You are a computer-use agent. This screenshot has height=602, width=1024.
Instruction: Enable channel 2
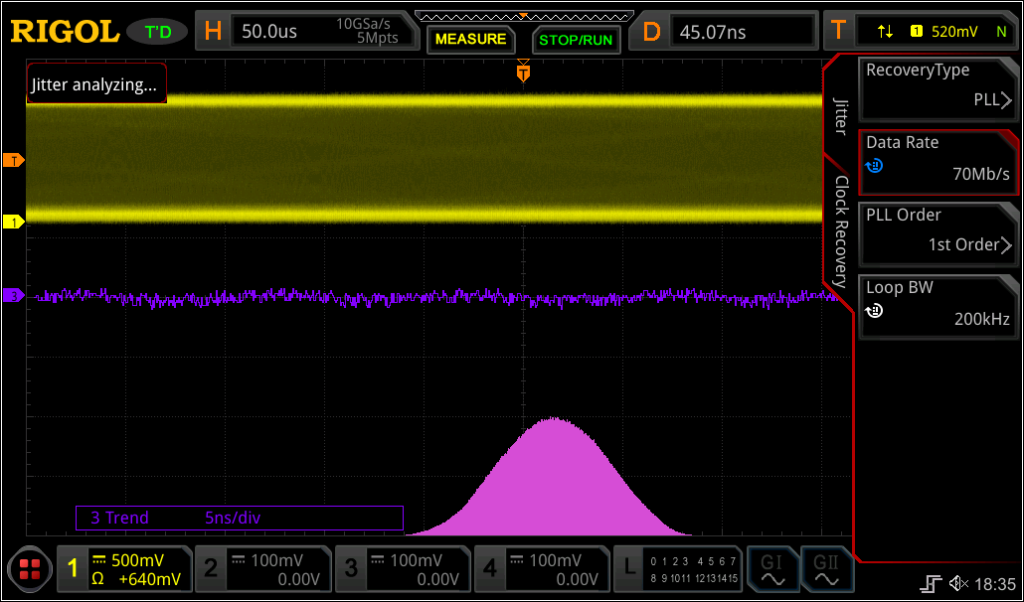point(264,569)
